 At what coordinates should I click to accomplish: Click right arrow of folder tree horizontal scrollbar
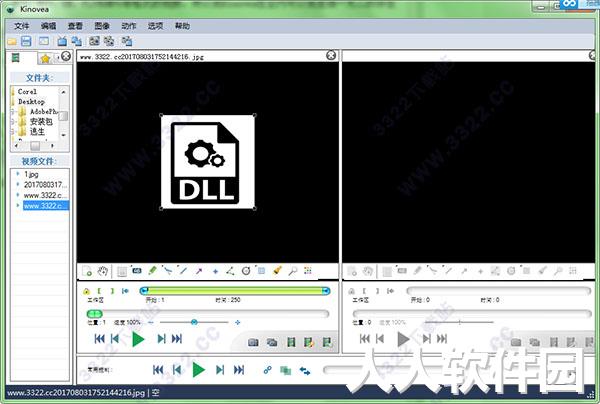[x=53, y=146]
